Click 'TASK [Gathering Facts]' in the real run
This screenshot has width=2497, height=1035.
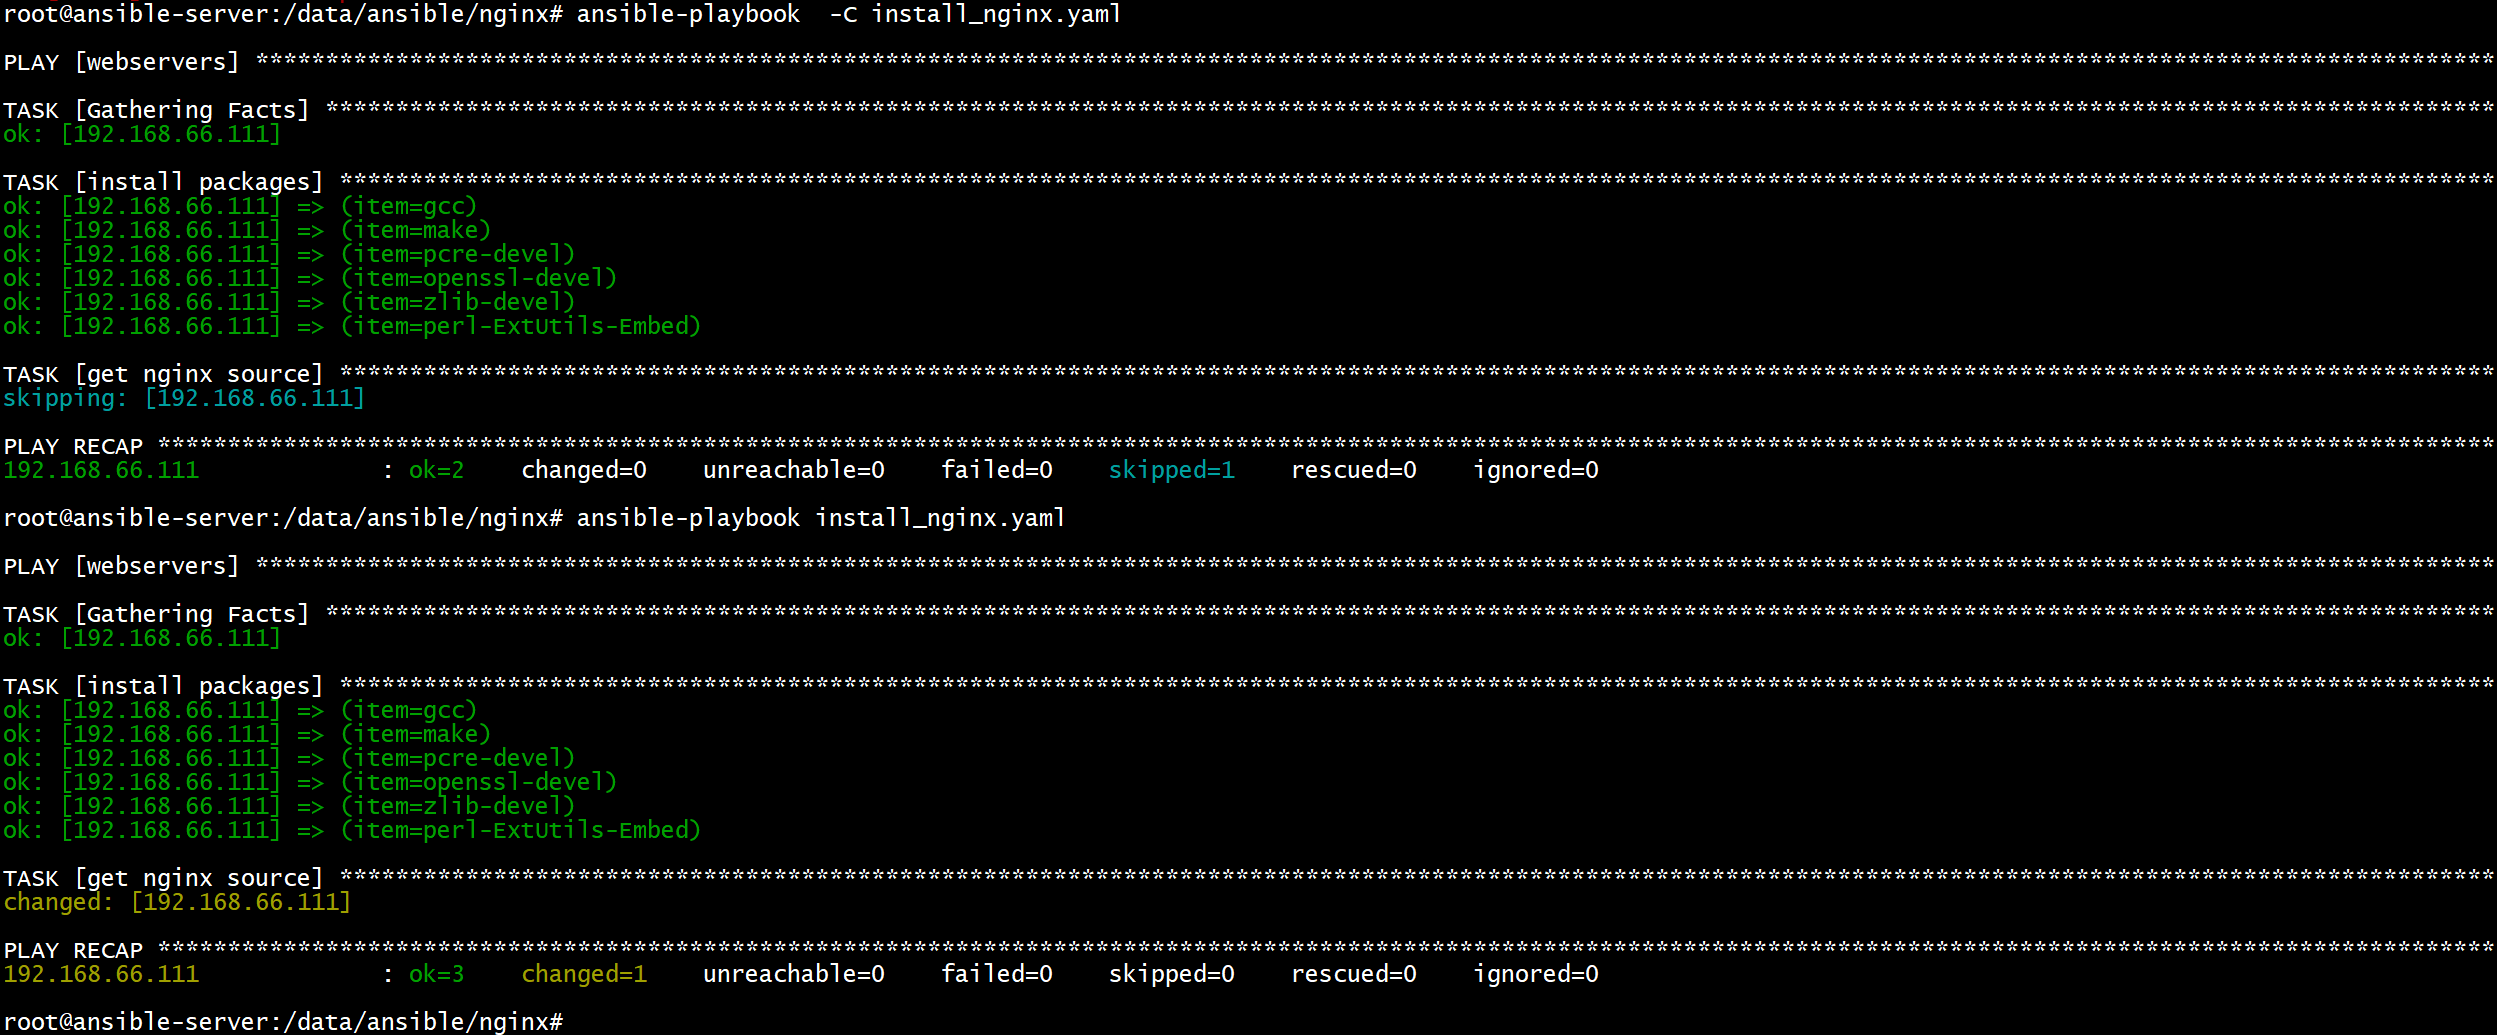pyautogui.click(x=156, y=614)
